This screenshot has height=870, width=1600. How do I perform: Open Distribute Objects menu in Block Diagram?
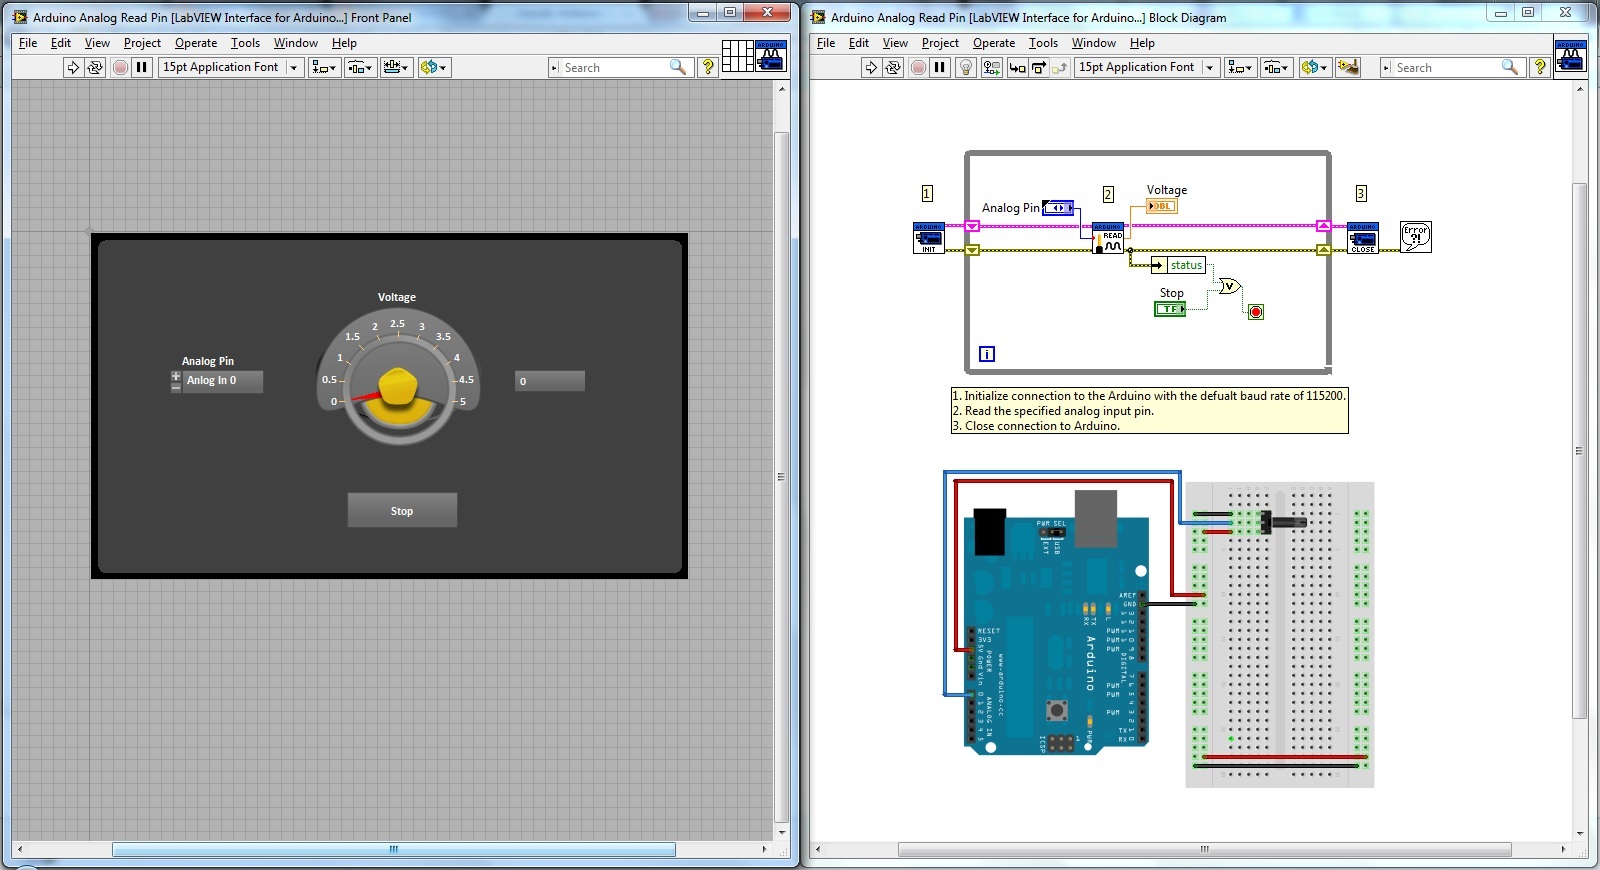pos(1276,67)
